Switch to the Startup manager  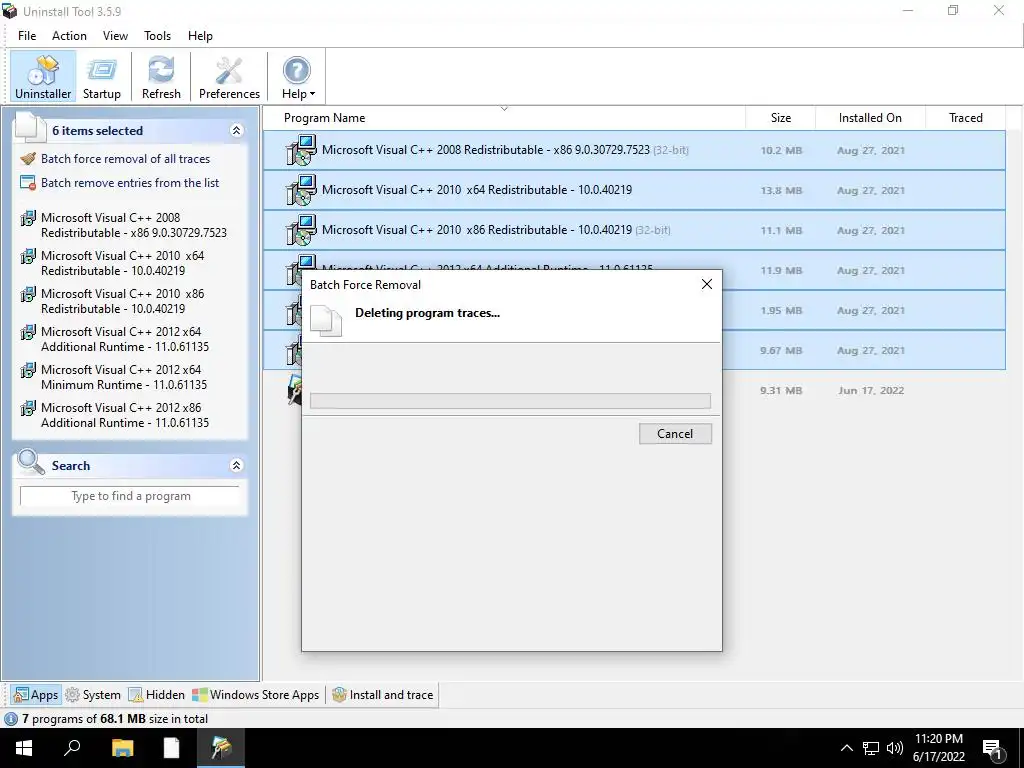click(102, 76)
